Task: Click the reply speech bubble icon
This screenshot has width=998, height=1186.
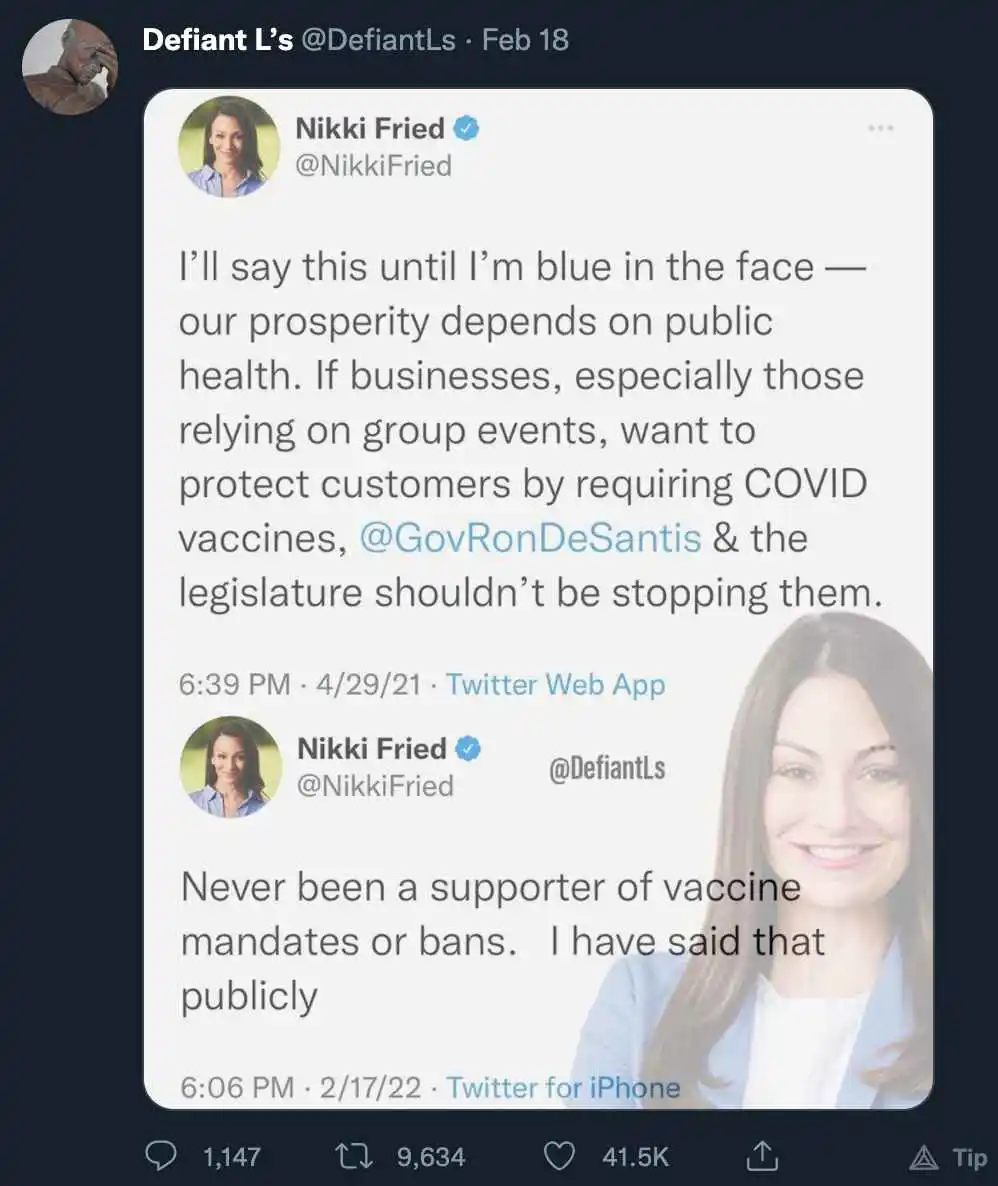Action: [x=161, y=1155]
